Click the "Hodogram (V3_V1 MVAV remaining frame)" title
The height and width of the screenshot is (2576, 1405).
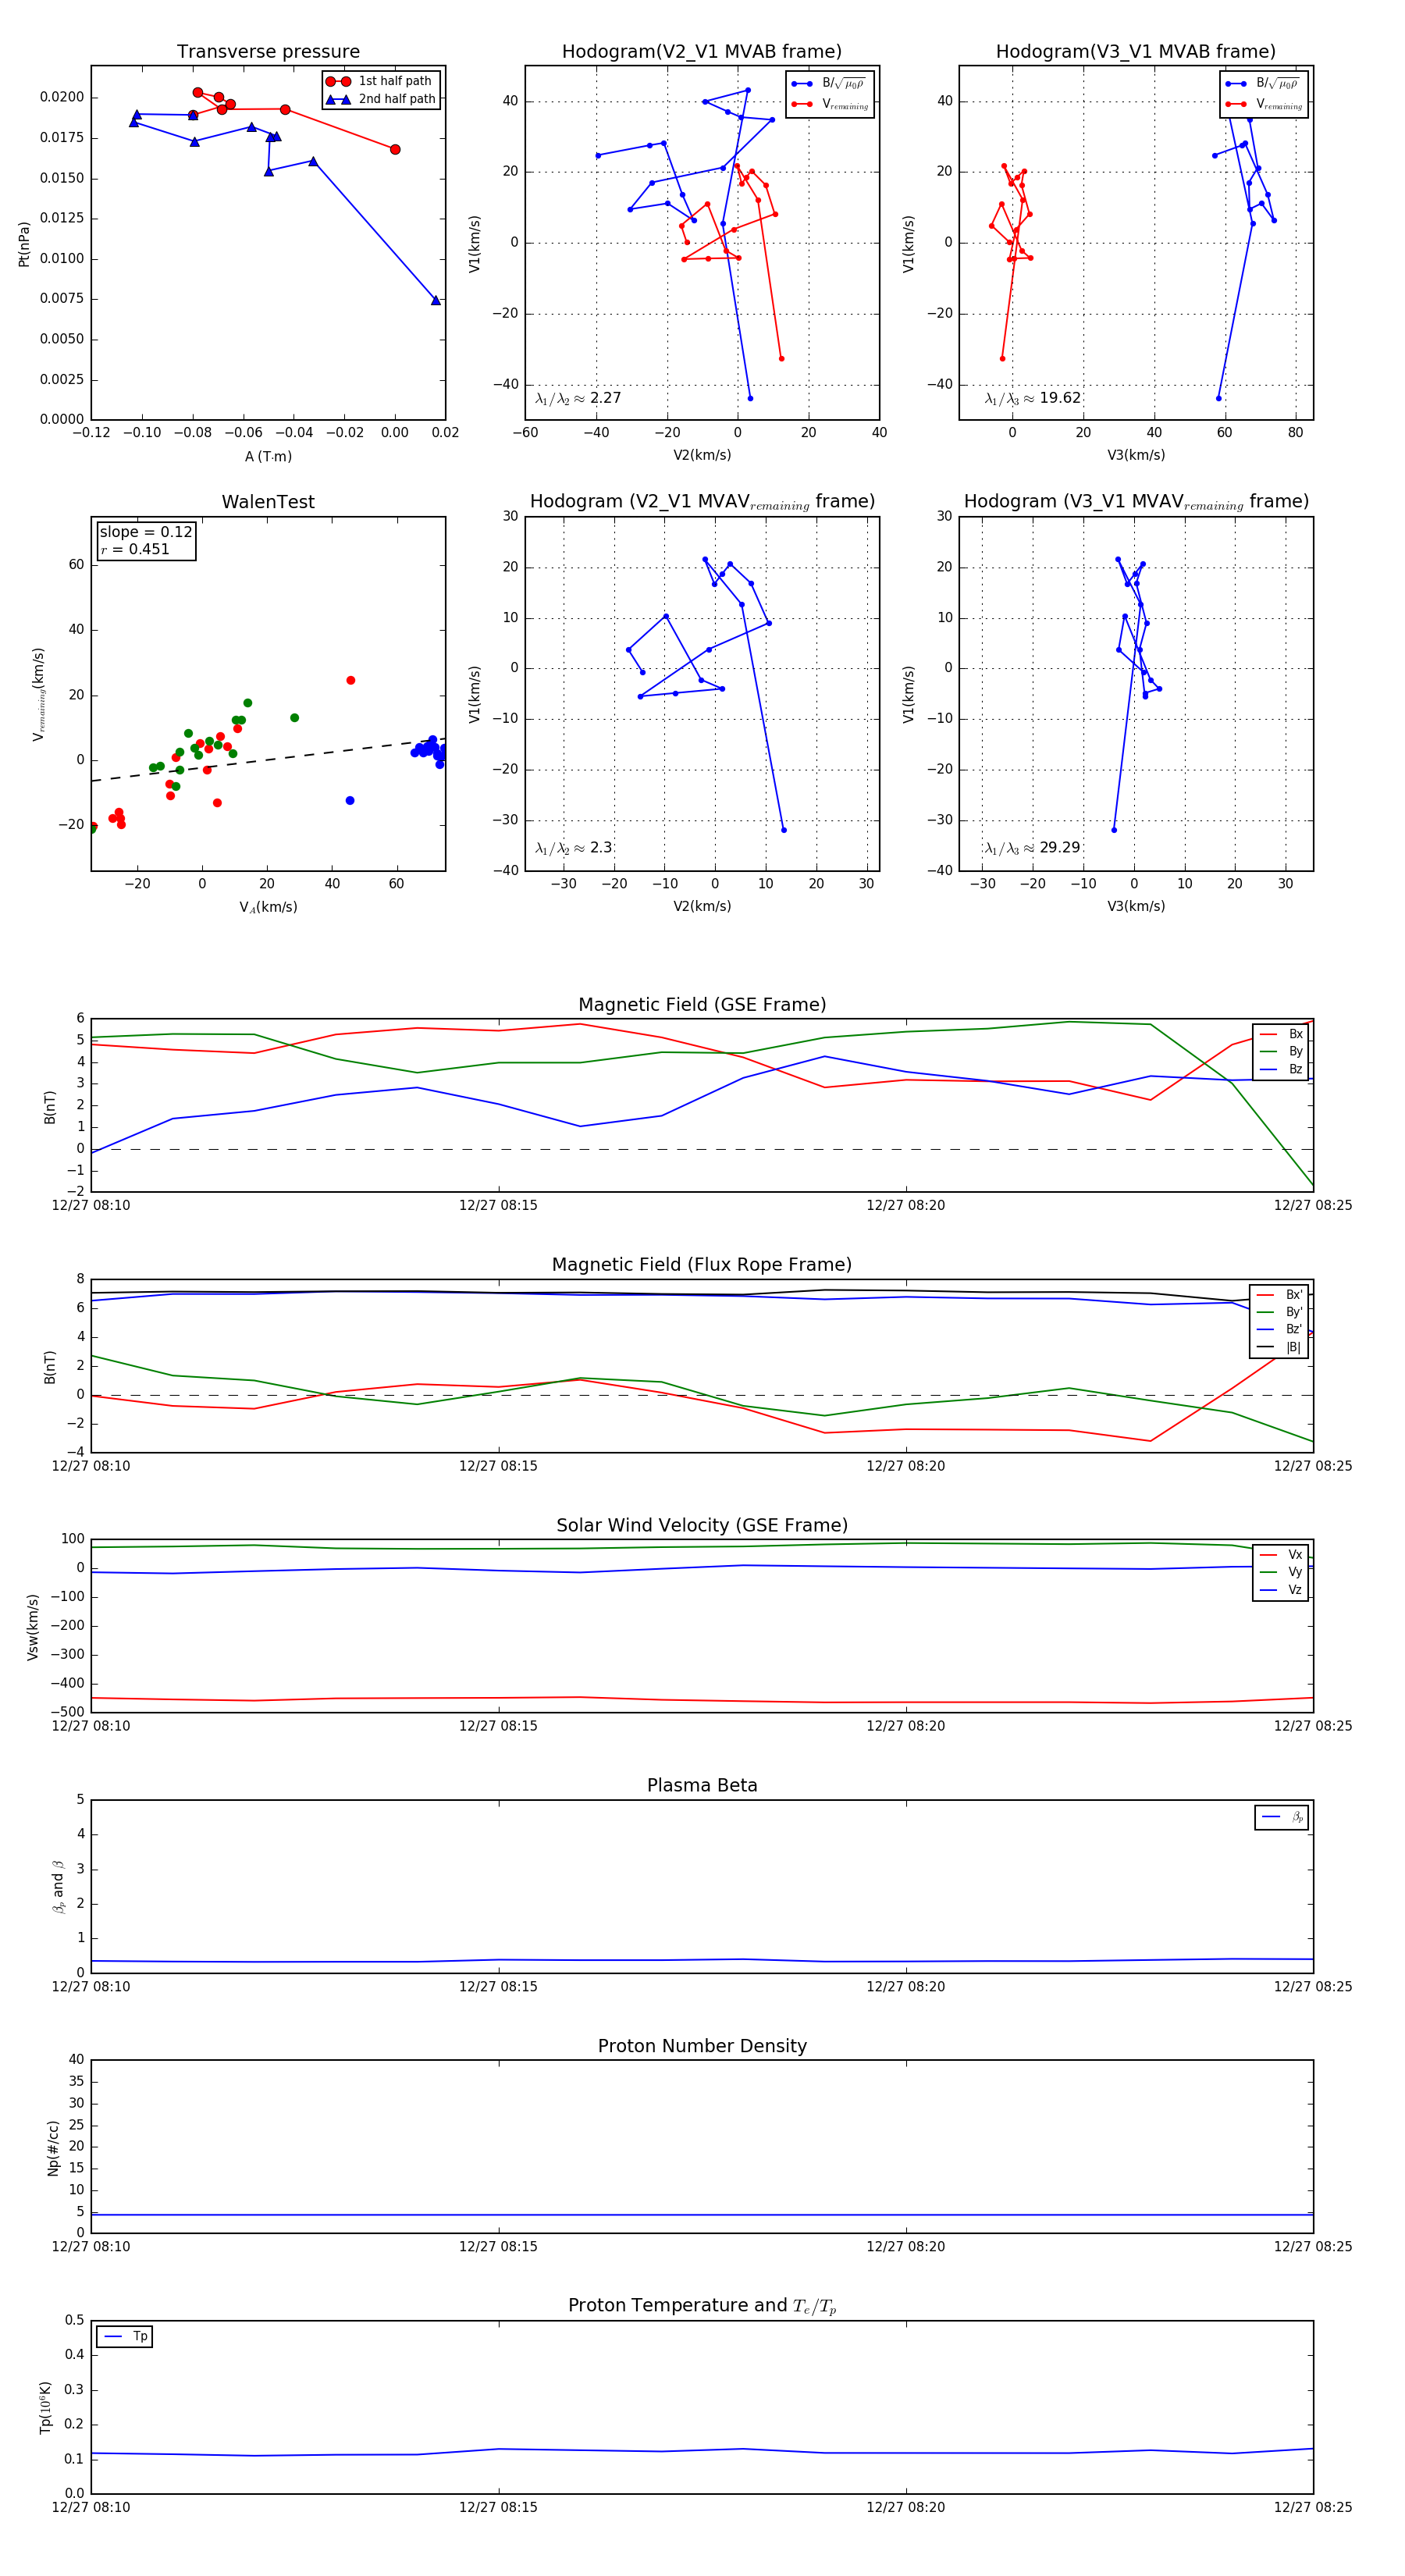tap(1136, 501)
